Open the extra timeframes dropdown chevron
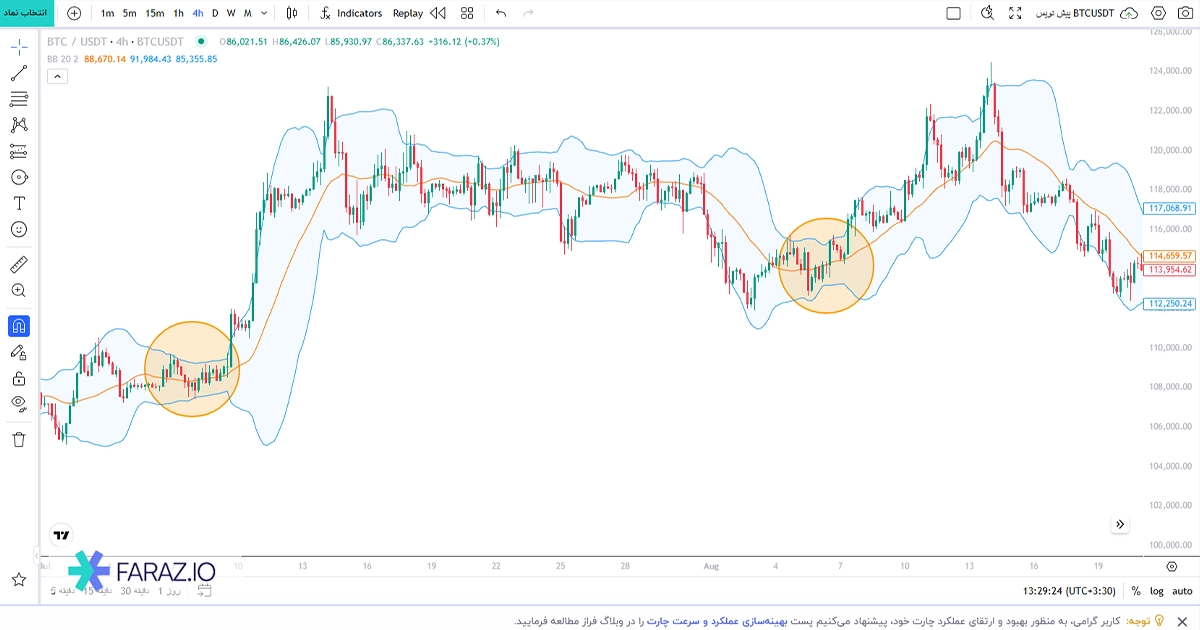 point(266,14)
